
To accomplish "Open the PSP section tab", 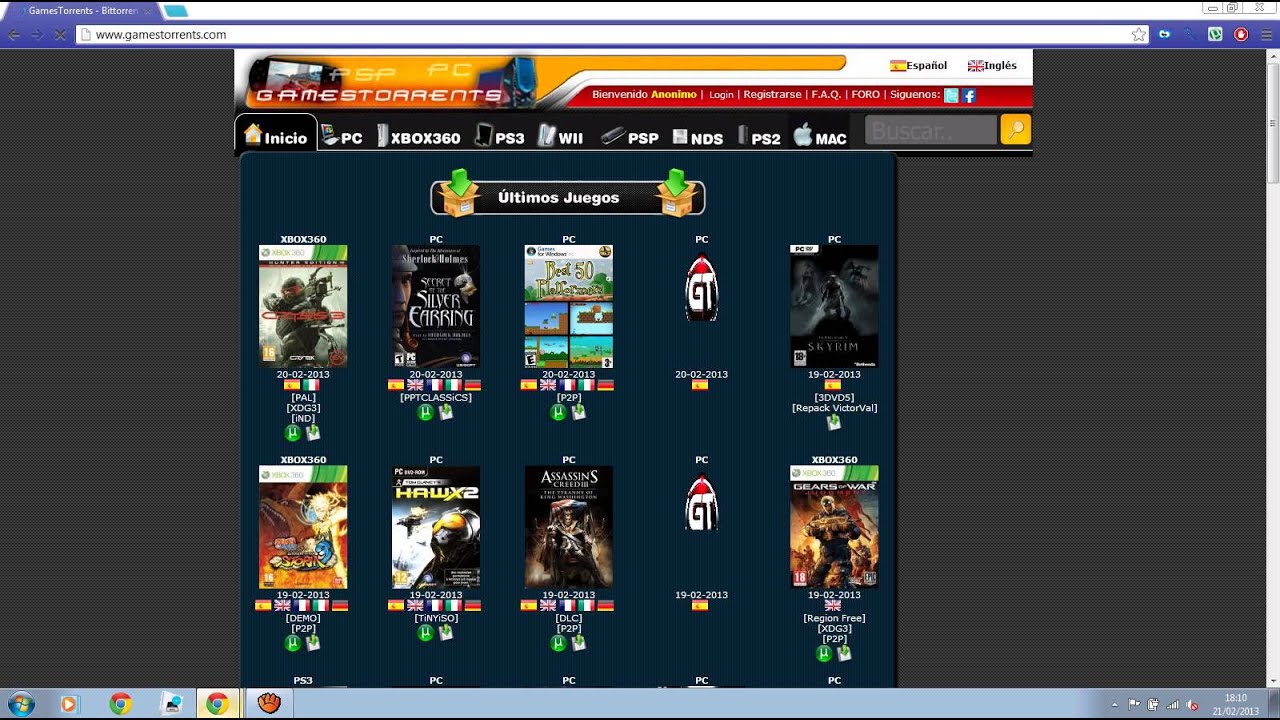I will click(629, 136).
